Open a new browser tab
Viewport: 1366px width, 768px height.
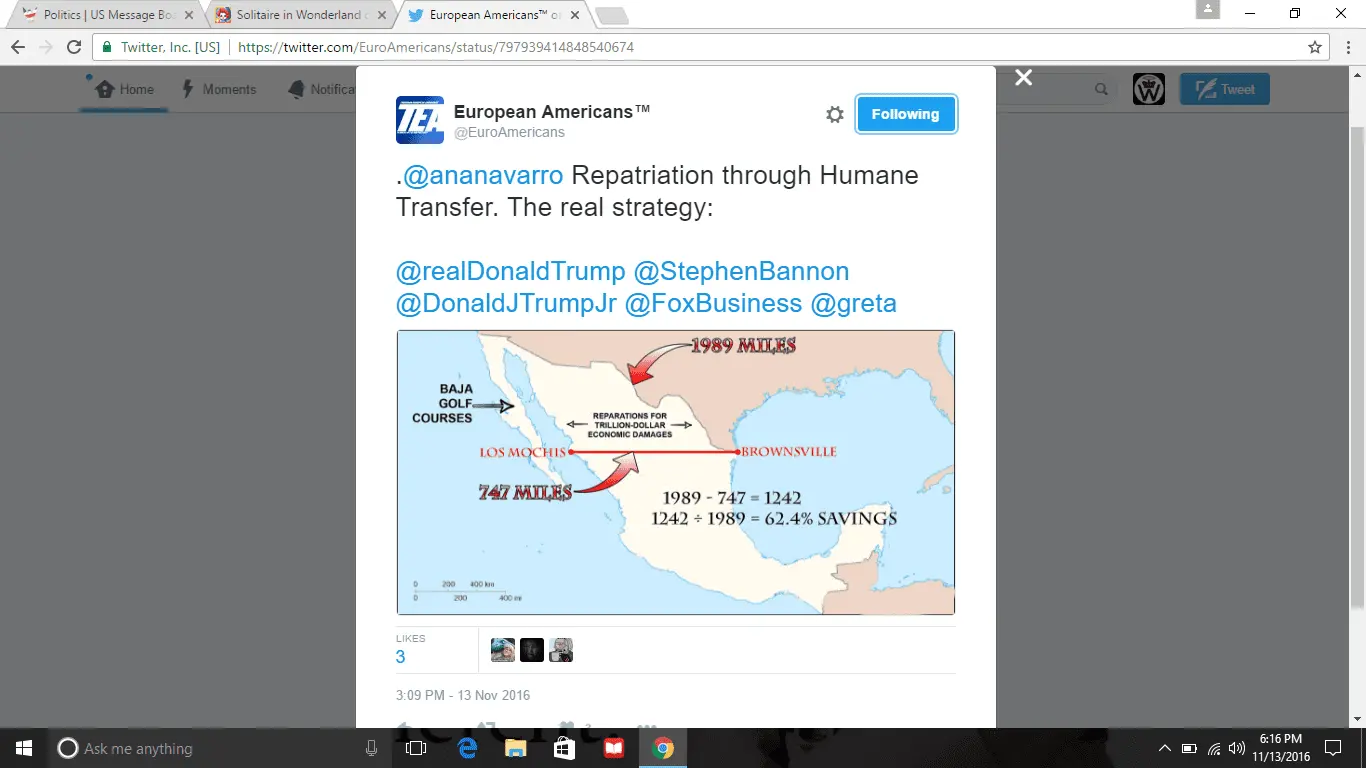611,15
